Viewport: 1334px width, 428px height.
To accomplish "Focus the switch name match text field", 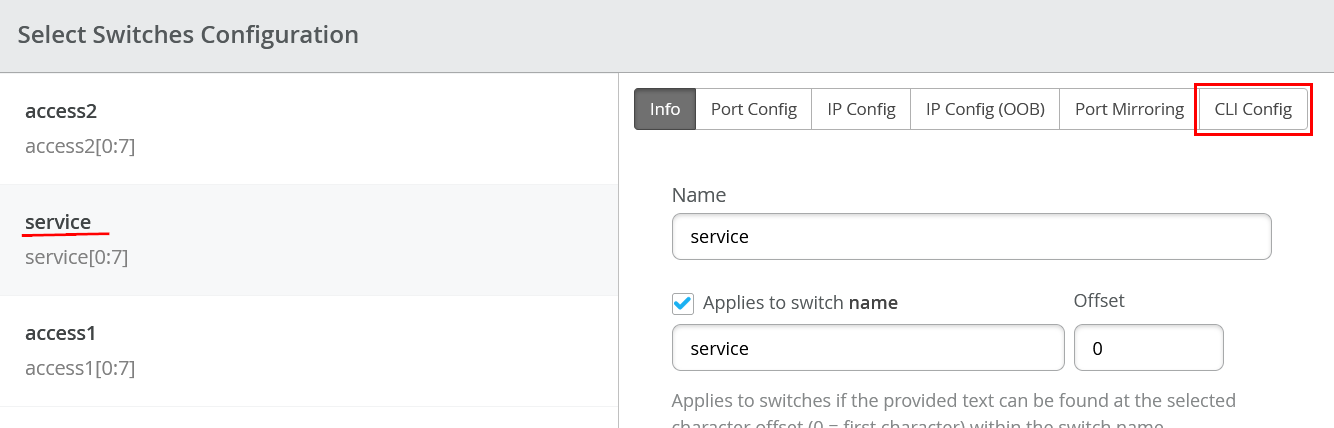I will 867,348.
